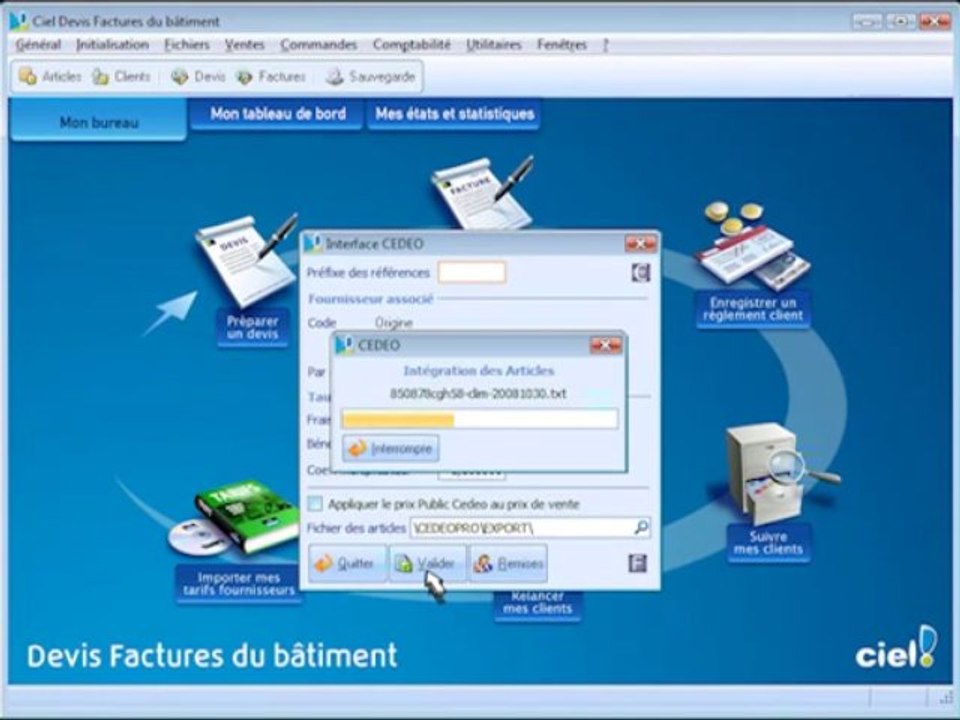The image size is (960, 720).
Task: Click the Ciel logo in bottom corner
Action: pos(896,648)
